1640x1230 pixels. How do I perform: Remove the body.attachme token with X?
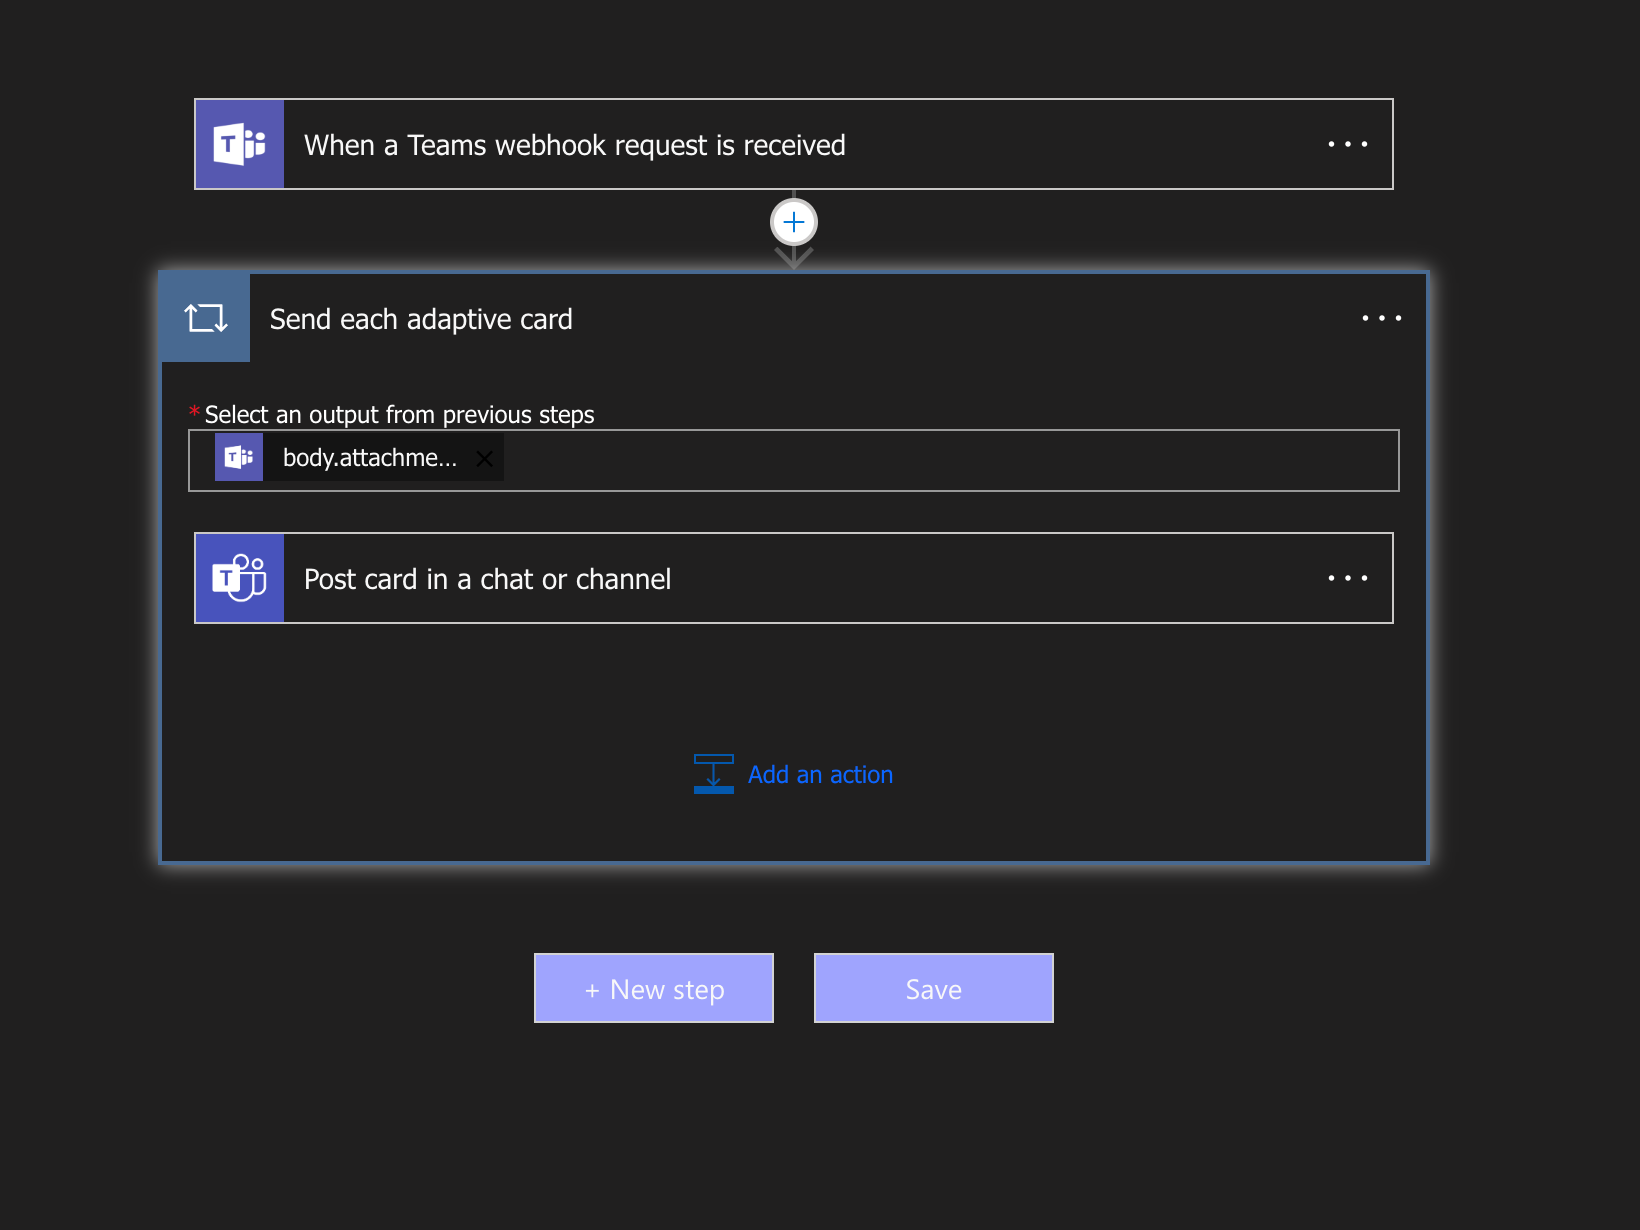coord(484,458)
